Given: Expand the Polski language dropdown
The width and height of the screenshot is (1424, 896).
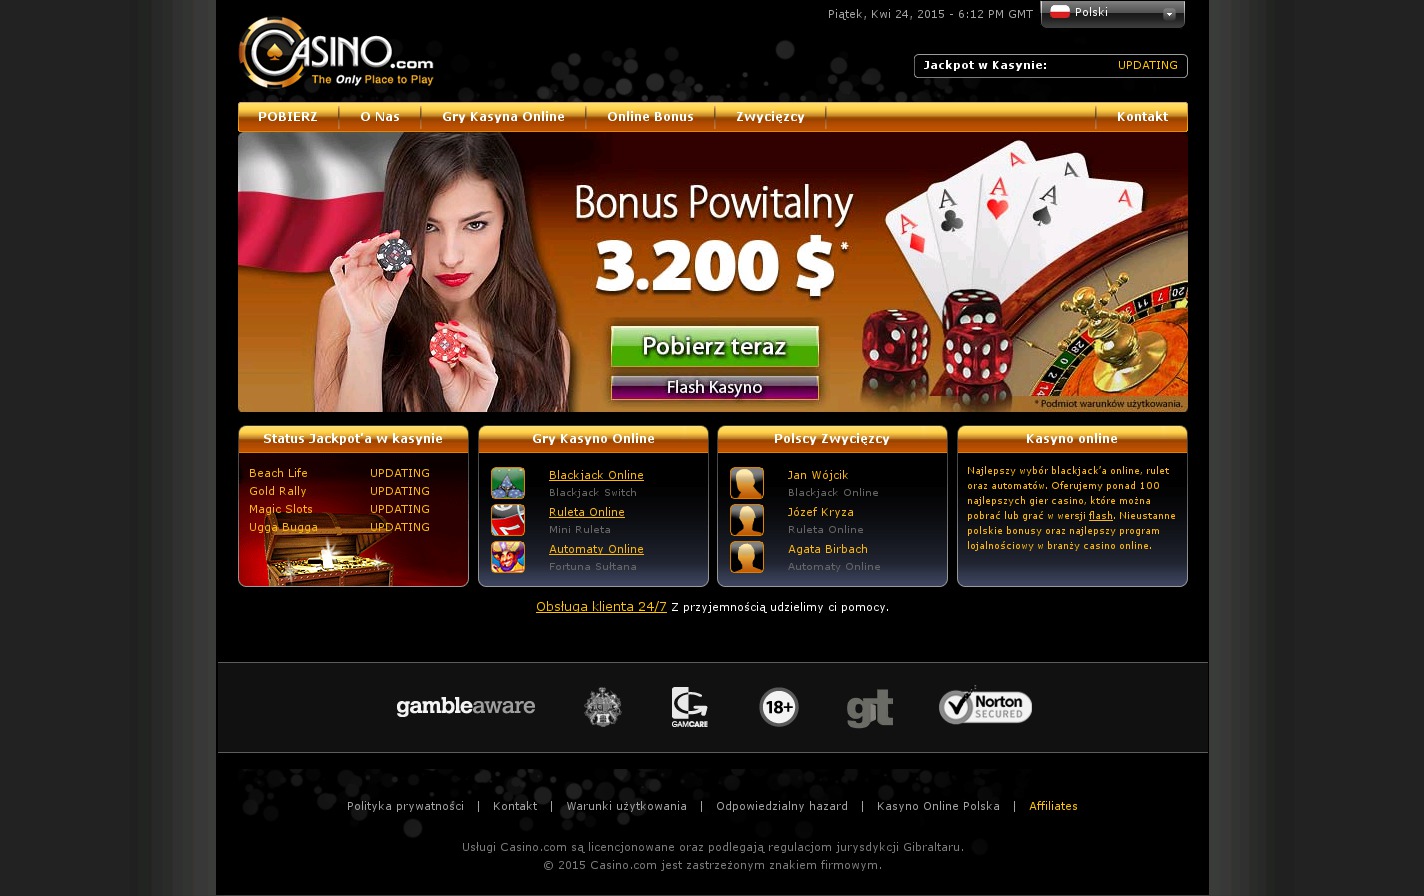Looking at the screenshot, I should [x=1169, y=14].
